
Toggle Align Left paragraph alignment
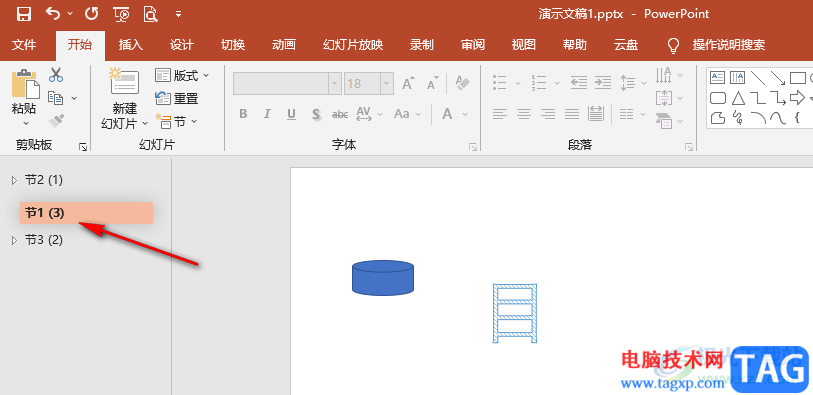pyautogui.click(x=500, y=114)
